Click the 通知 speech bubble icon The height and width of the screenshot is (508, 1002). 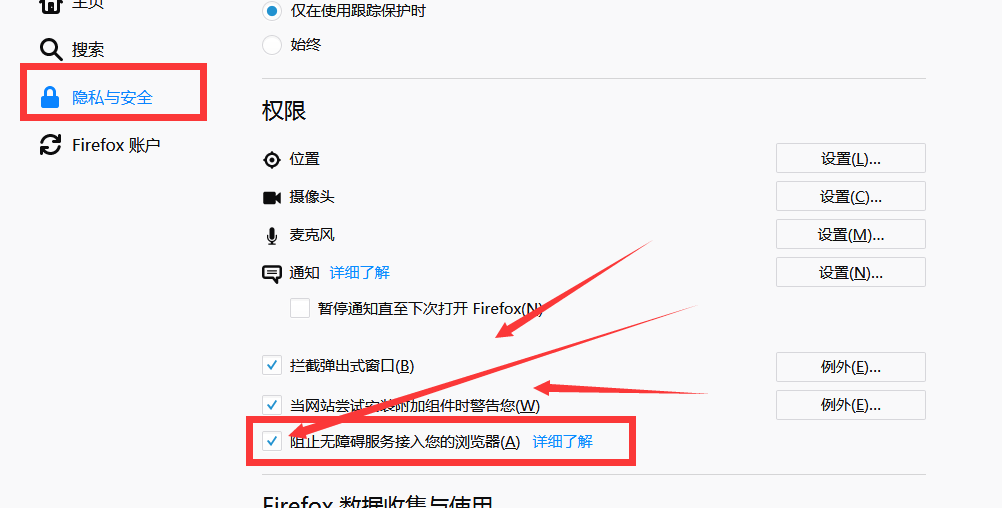pos(272,274)
